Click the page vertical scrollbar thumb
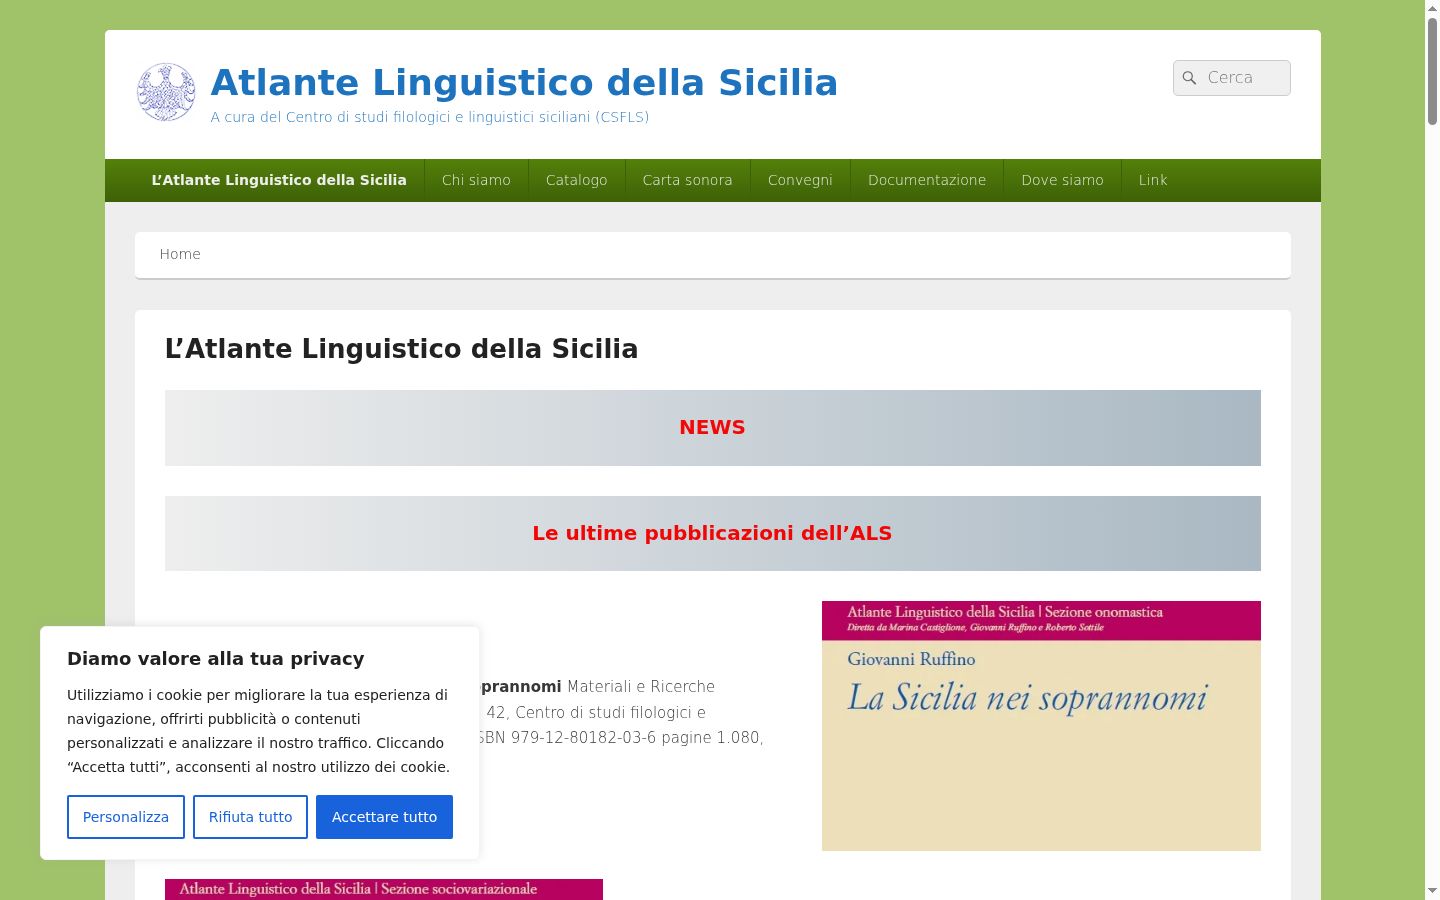The width and height of the screenshot is (1440, 900). pyautogui.click(x=1432, y=70)
